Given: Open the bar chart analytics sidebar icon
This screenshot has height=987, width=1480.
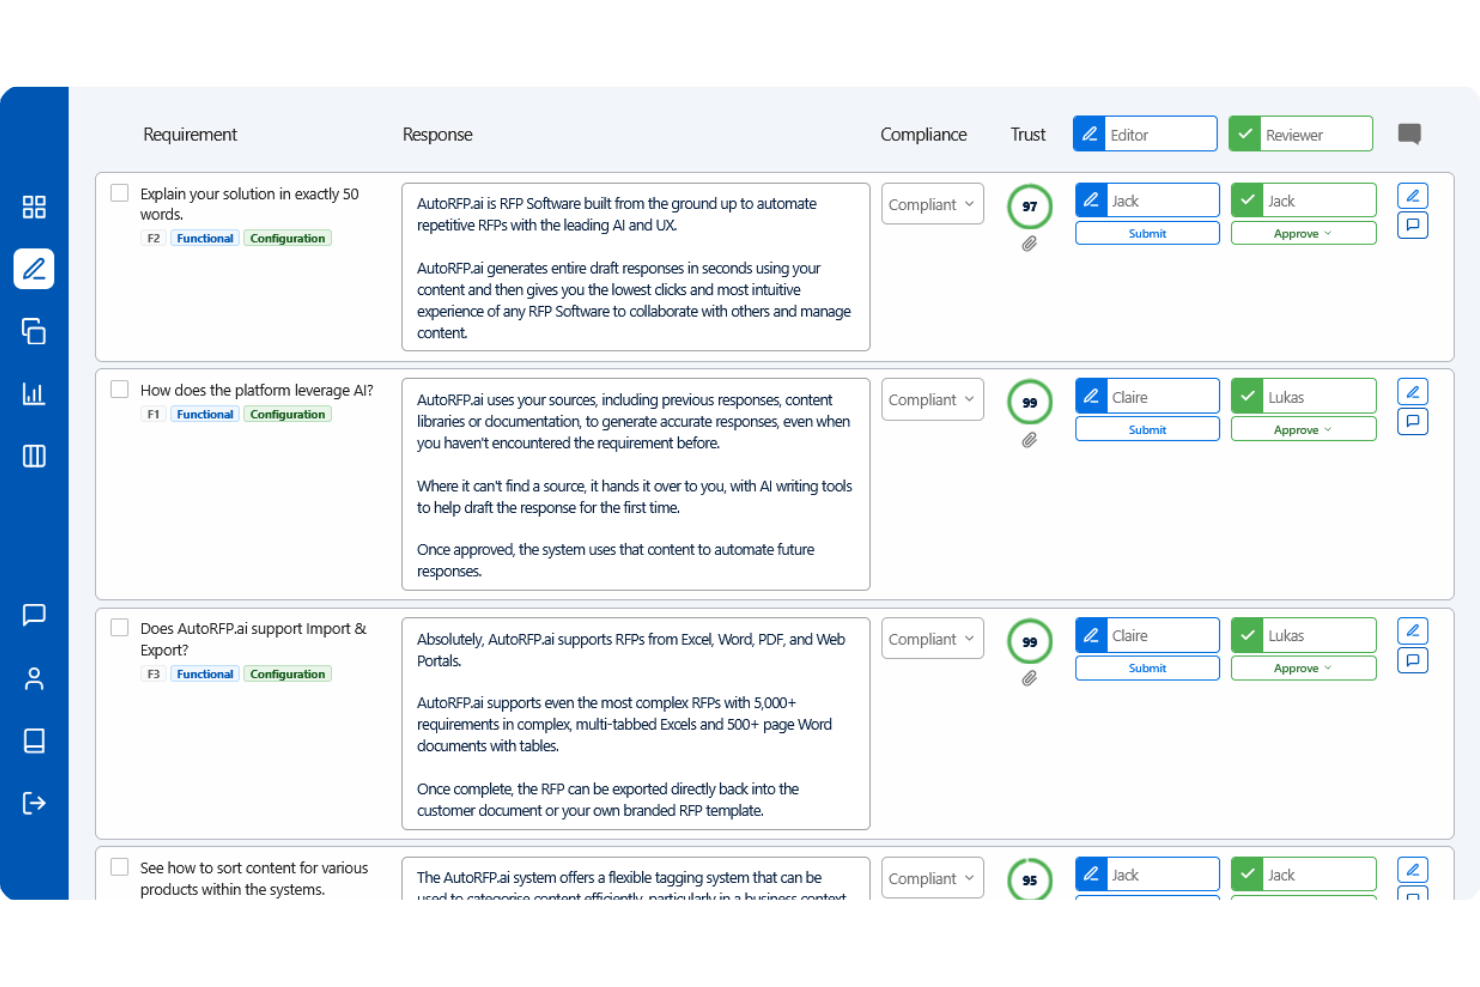Looking at the screenshot, I should pyautogui.click(x=34, y=393).
